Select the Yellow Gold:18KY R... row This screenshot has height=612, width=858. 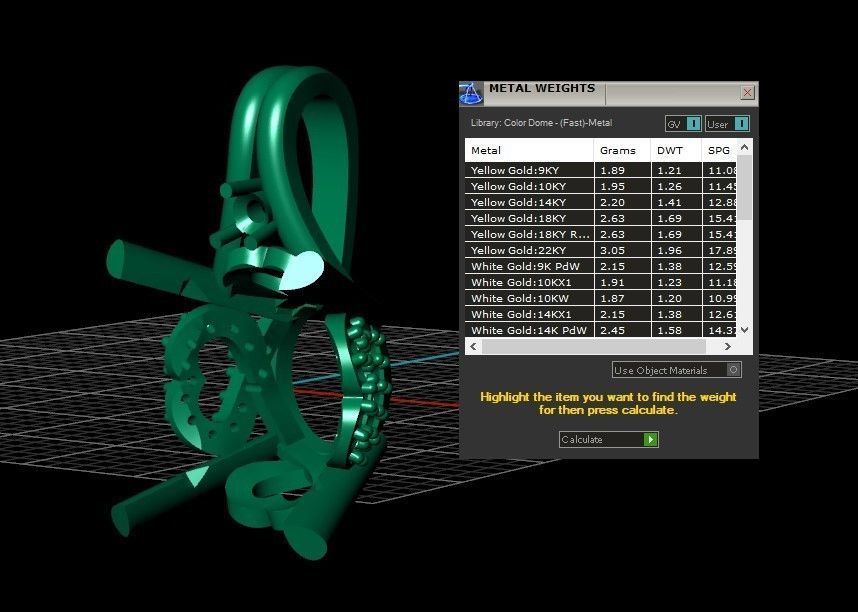pos(601,234)
